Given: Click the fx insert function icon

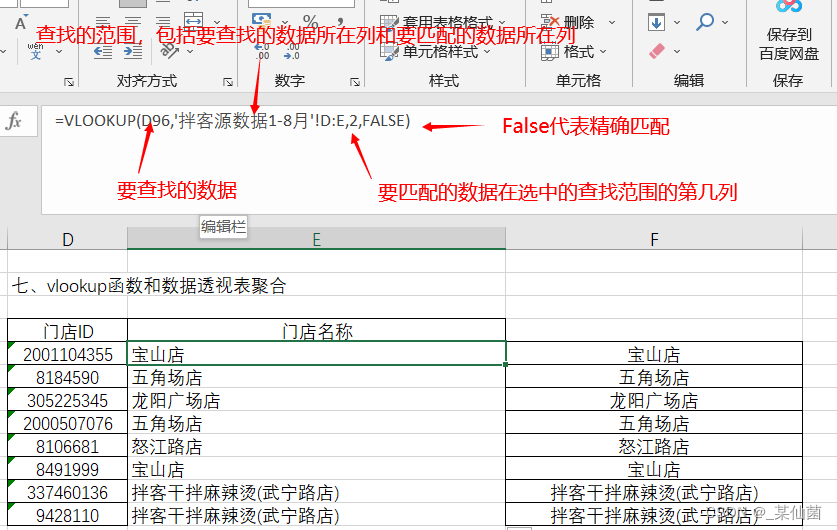Looking at the screenshot, I should pos(14,121).
